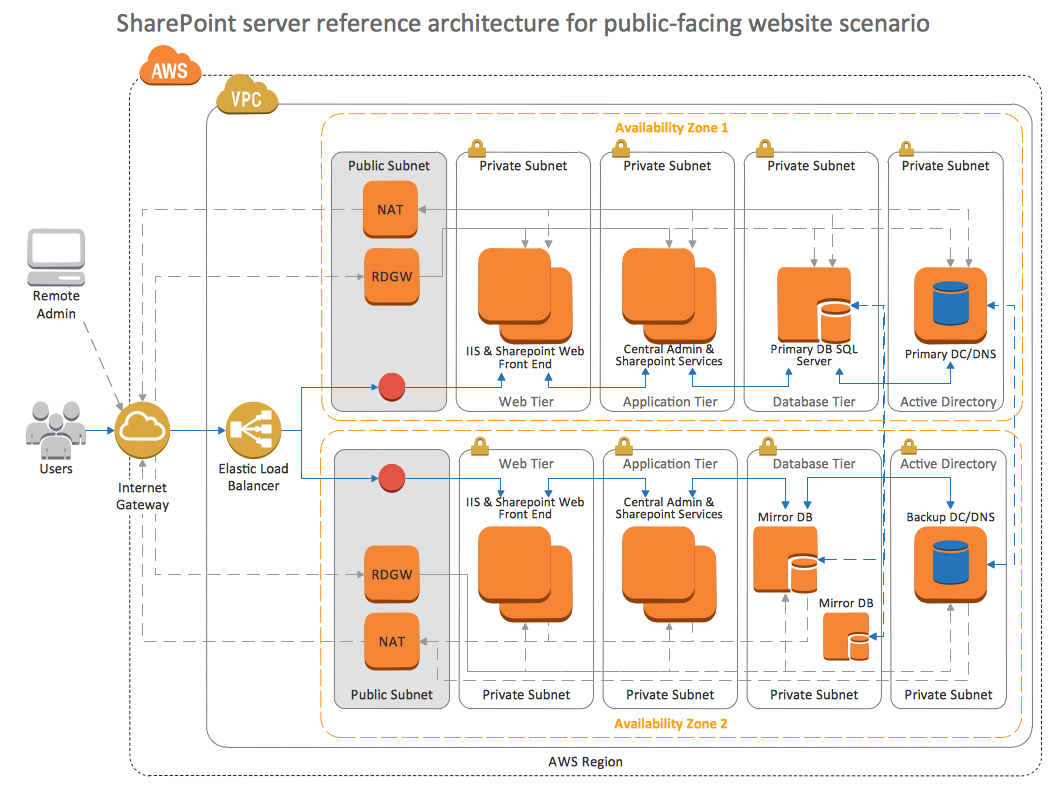The width and height of the screenshot is (1050, 790).
Task: Select Zone 1 IIS & Sharepoint Web Front End instances
Action: pyautogui.click(x=525, y=296)
